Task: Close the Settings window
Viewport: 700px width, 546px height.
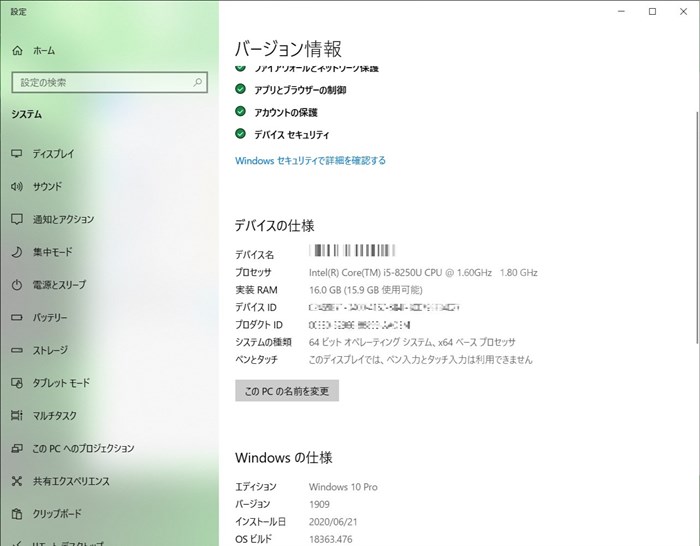Action: click(x=683, y=12)
